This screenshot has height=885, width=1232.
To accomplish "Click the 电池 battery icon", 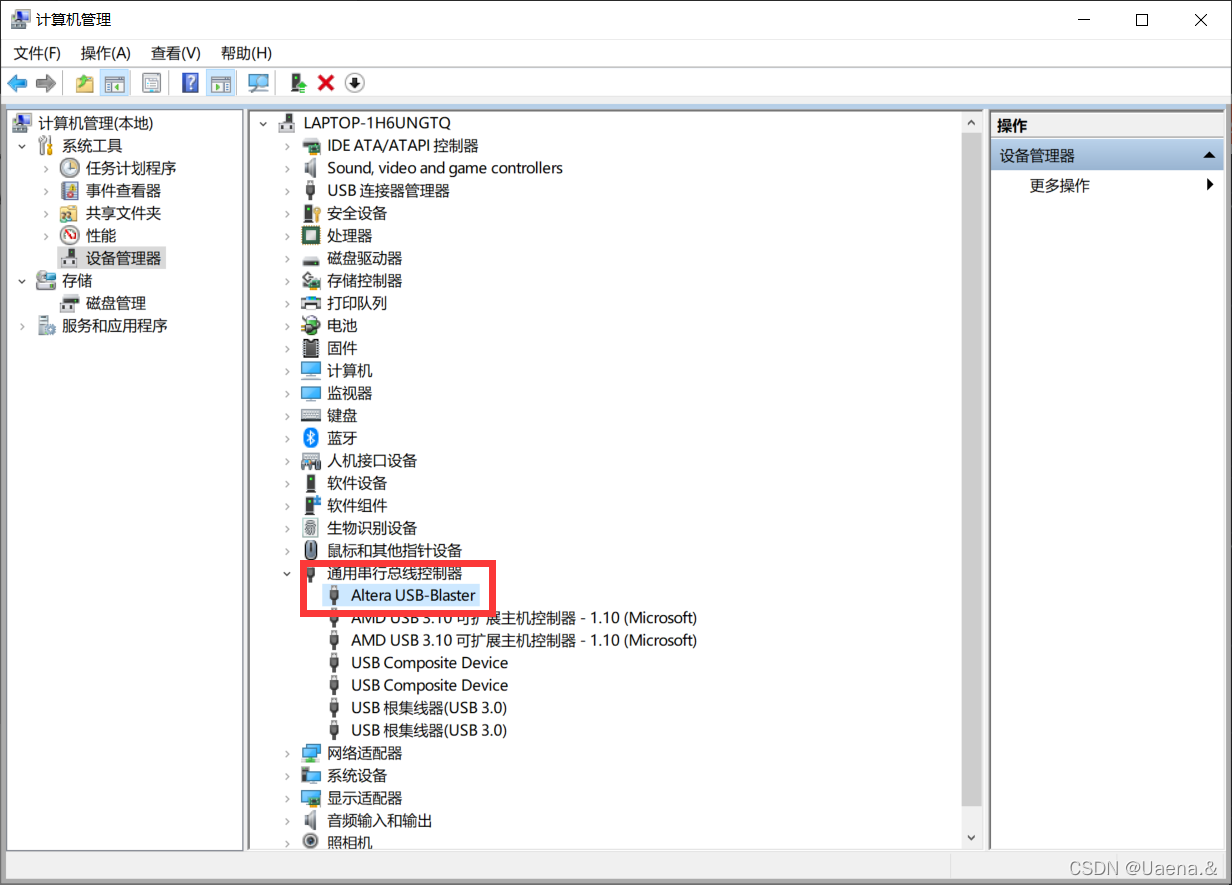I will 311,326.
